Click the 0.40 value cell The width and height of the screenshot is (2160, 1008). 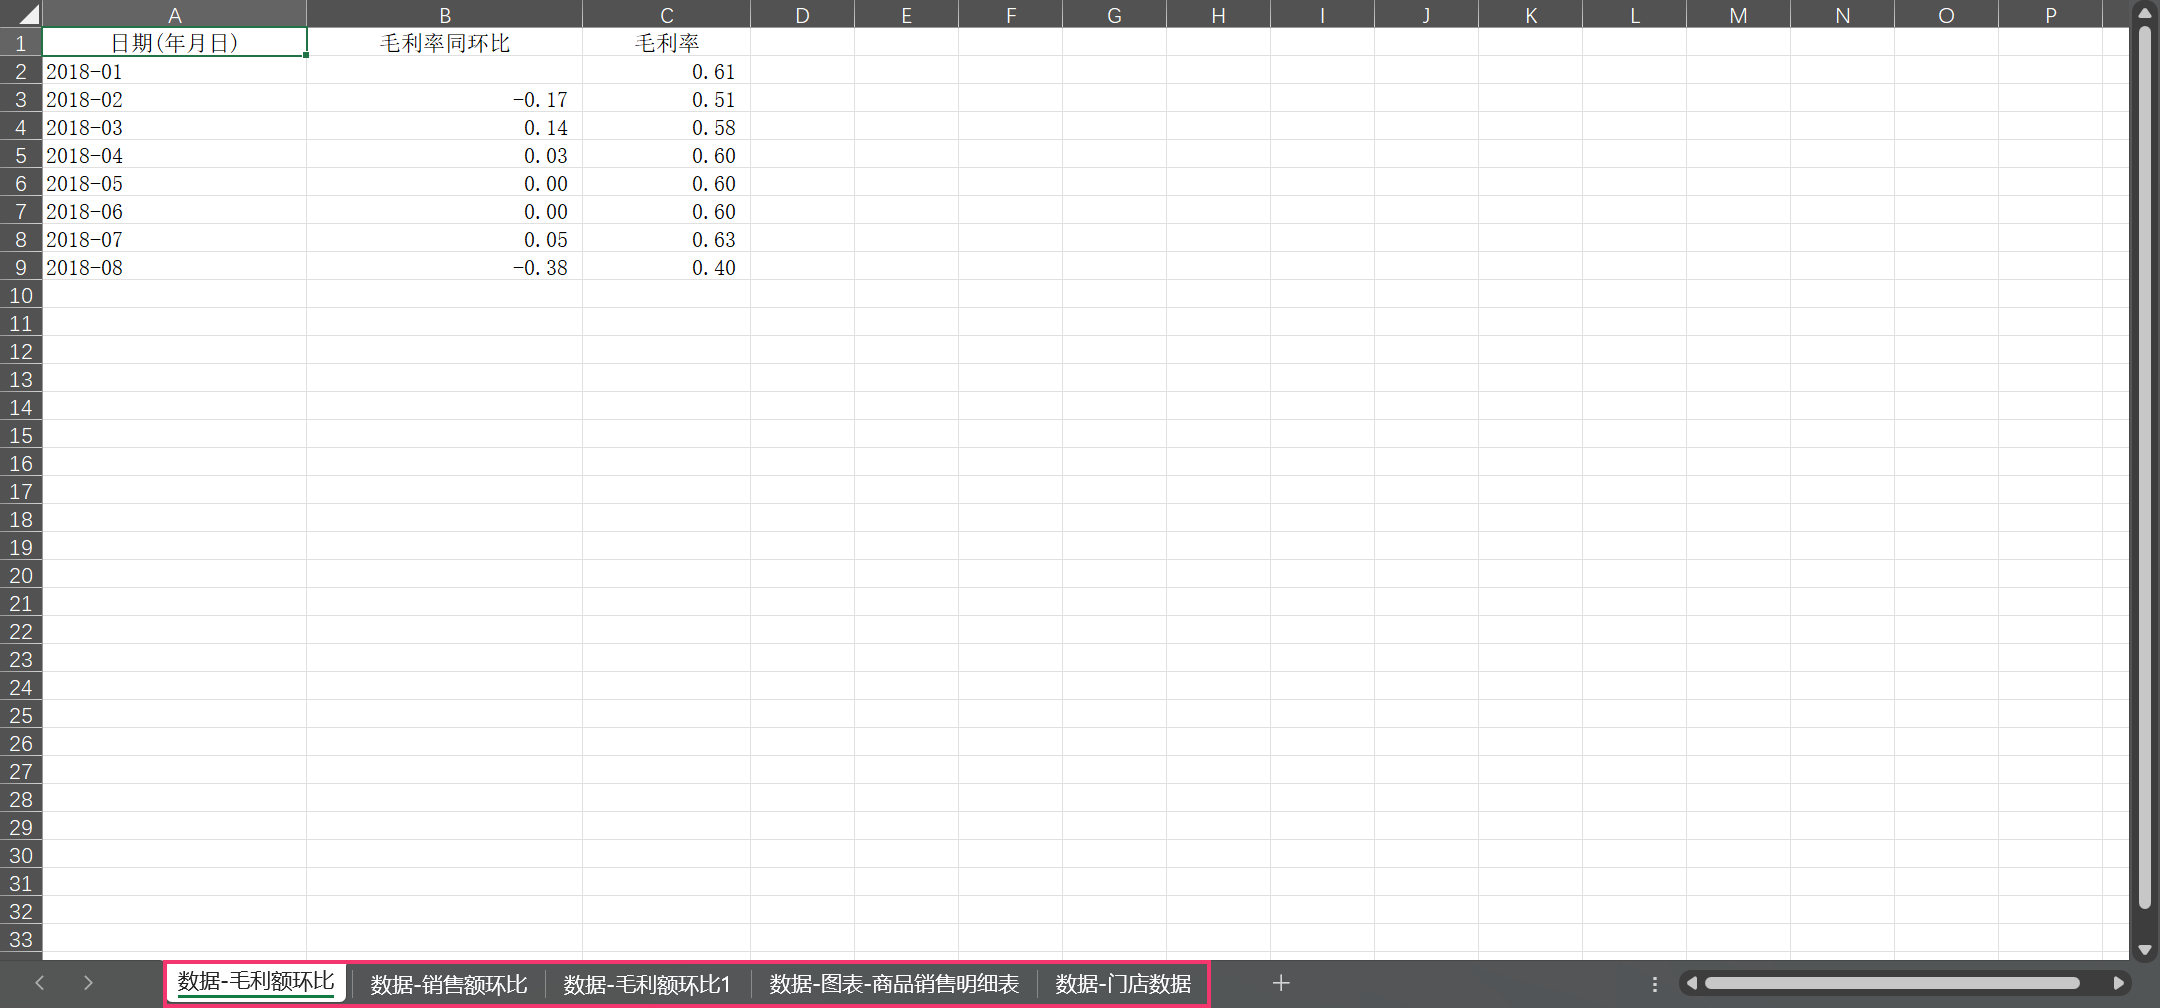pos(667,267)
